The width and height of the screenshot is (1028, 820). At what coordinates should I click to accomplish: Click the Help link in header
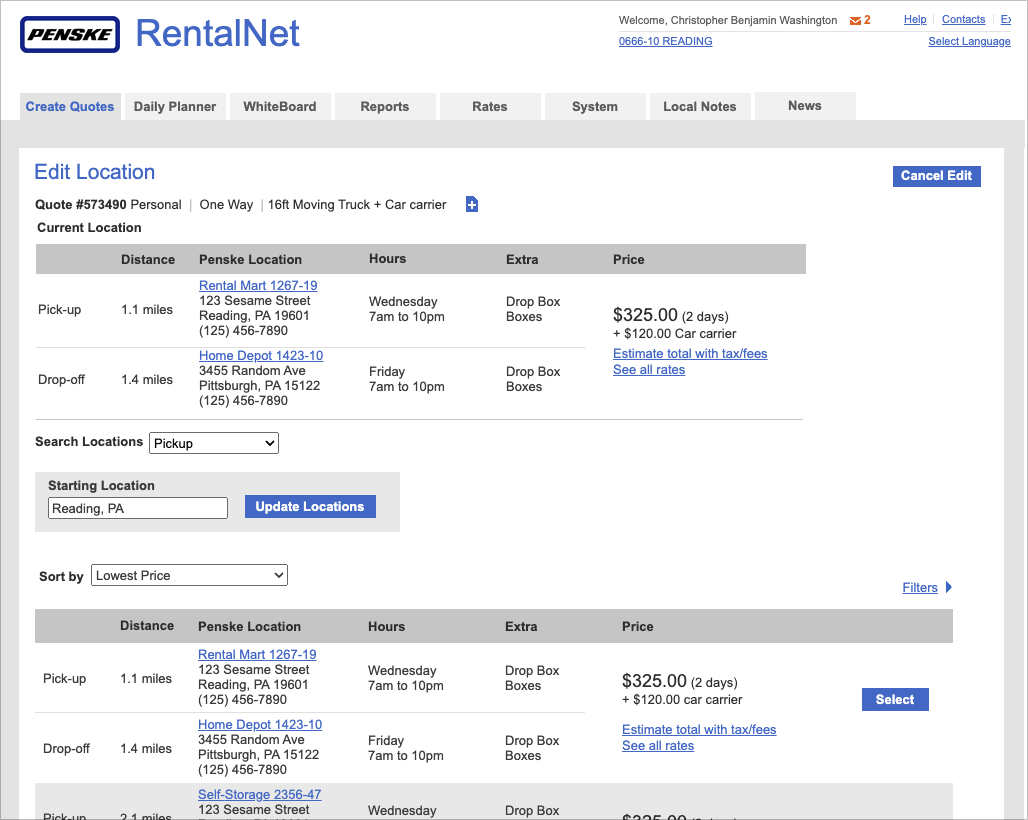coord(915,20)
